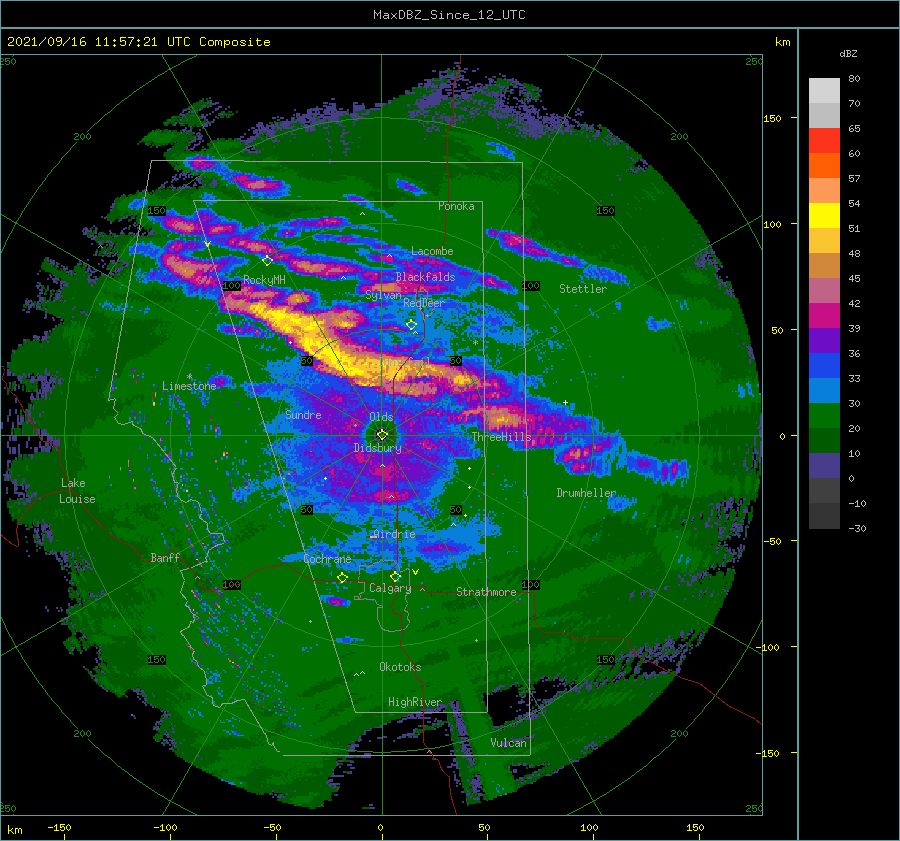900x841 pixels.
Task: Click the Lake Louise label
Action: [x=77, y=491]
